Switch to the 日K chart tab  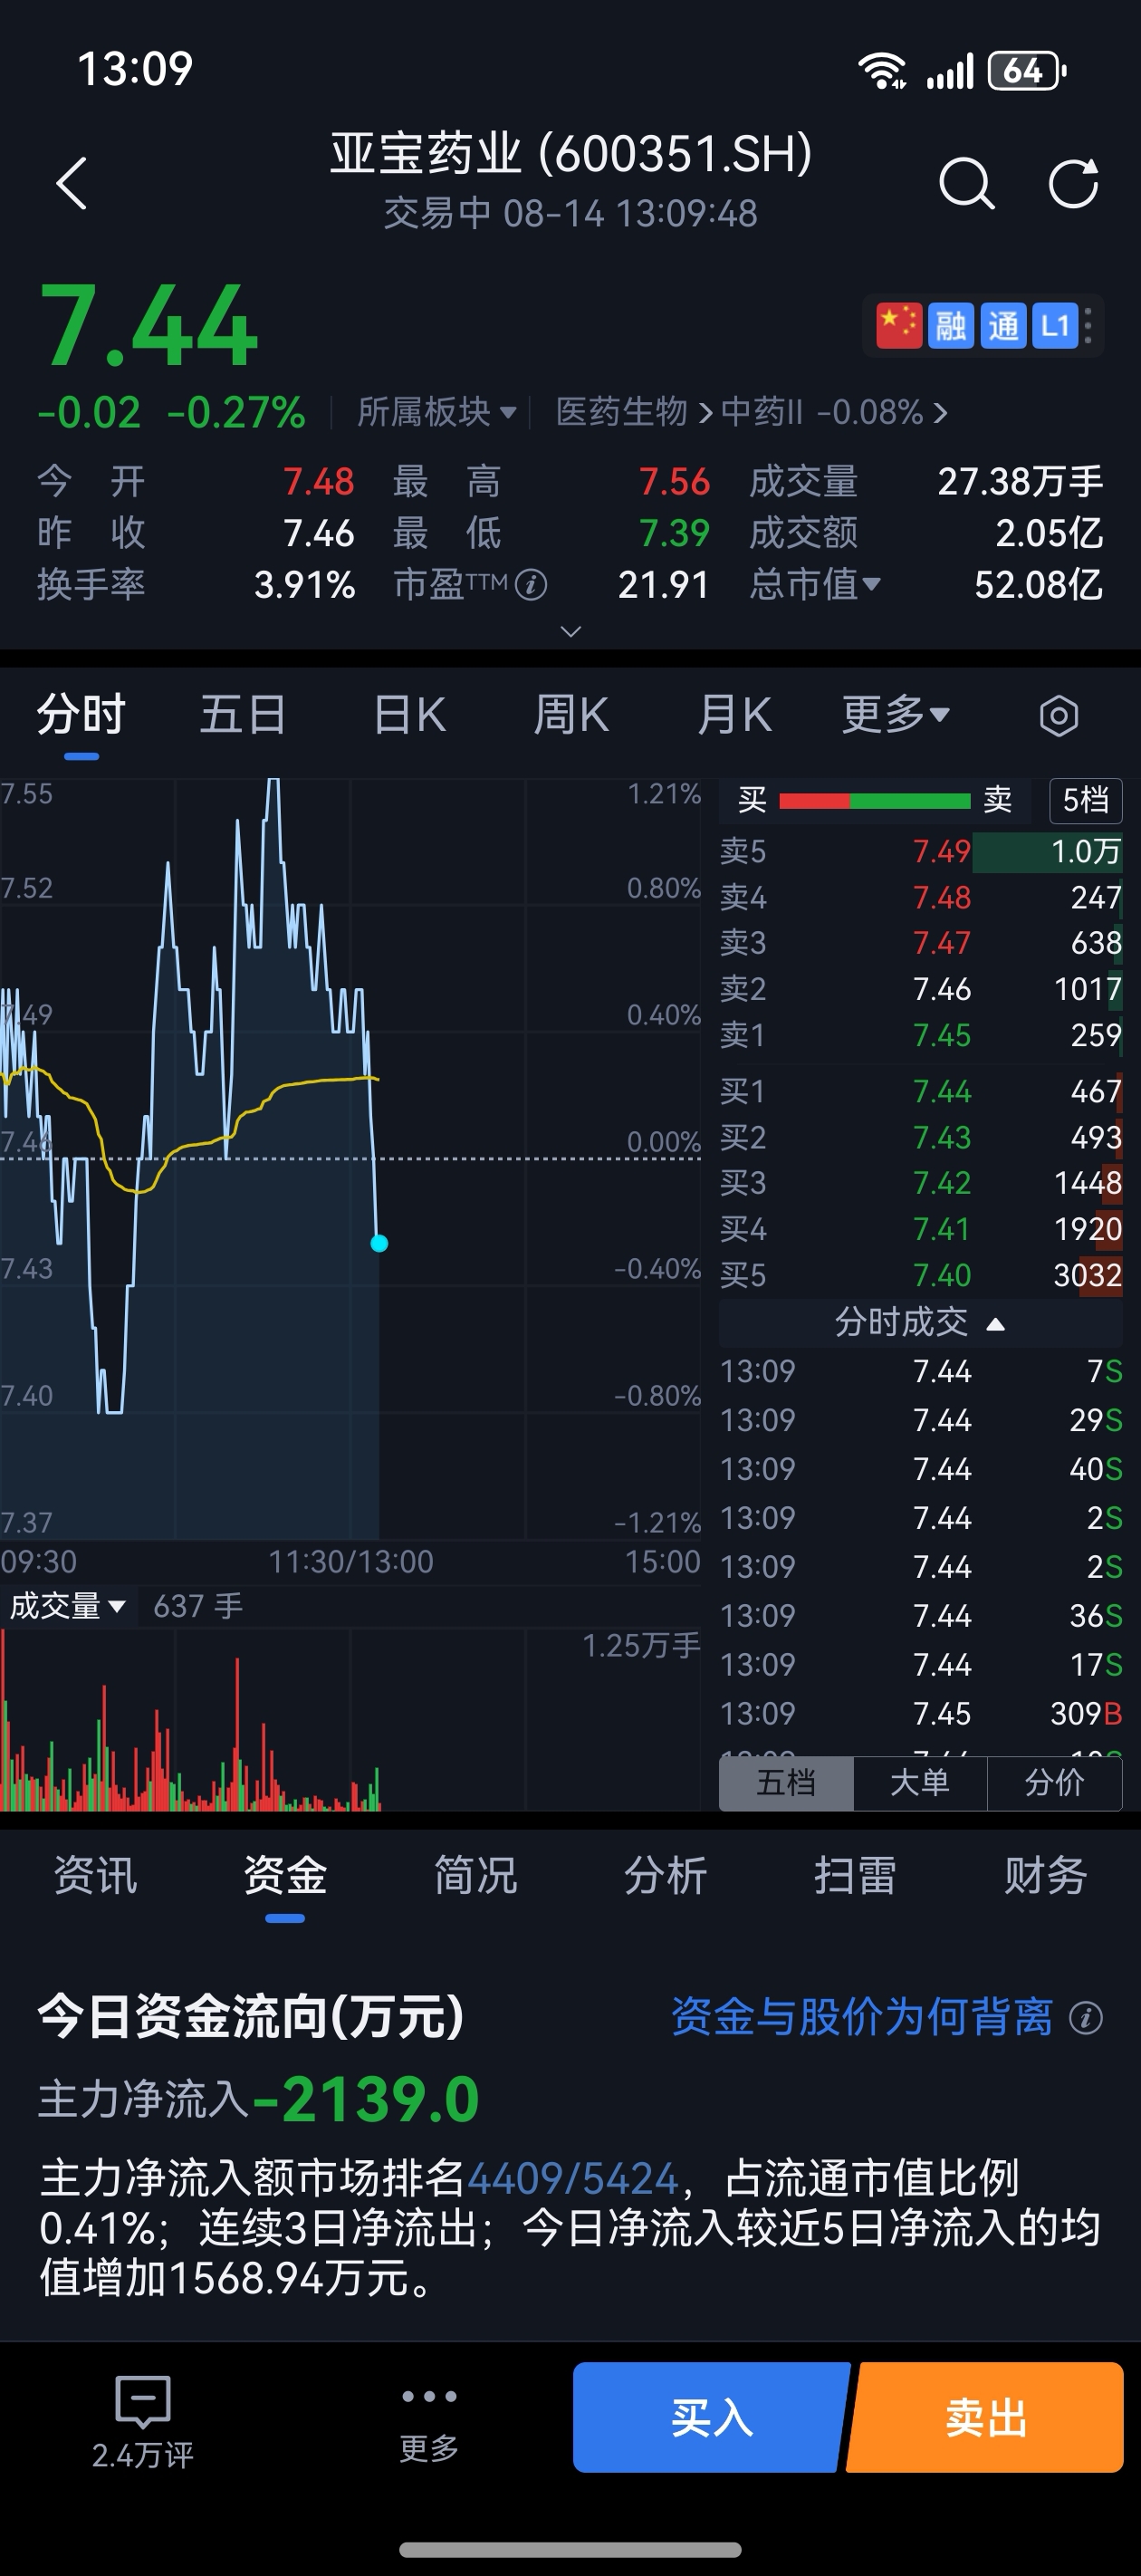(409, 715)
